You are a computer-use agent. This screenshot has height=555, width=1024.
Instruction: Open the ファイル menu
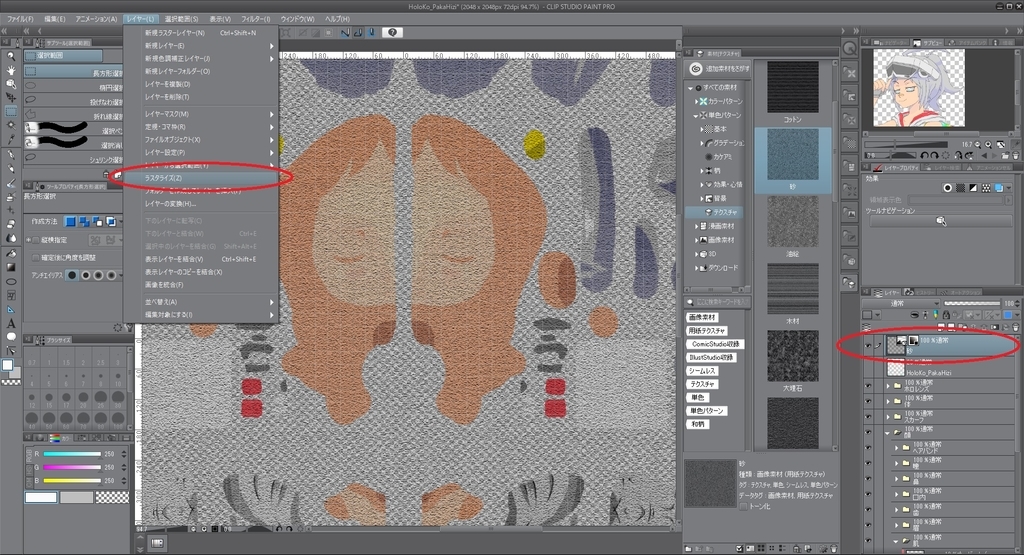point(20,19)
